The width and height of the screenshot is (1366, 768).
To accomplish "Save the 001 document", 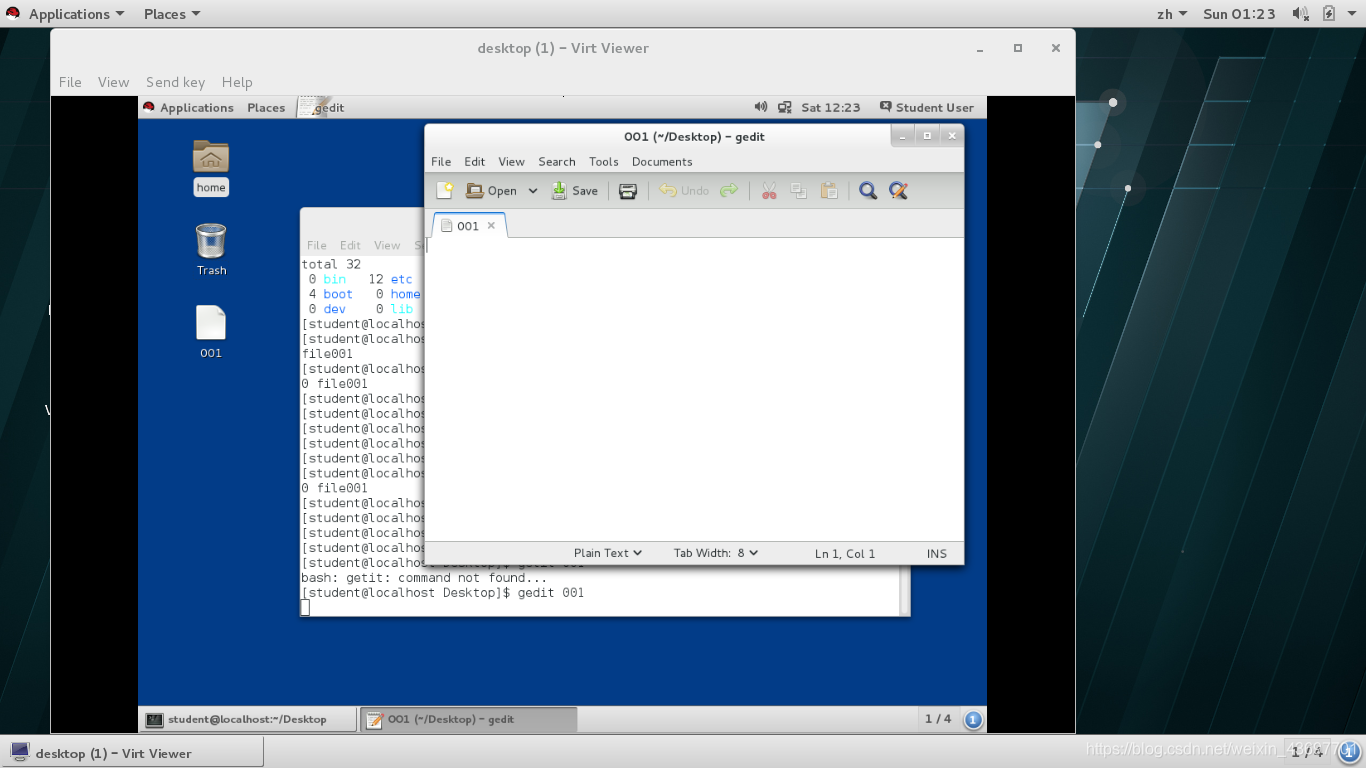I will (x=575, y=190).
